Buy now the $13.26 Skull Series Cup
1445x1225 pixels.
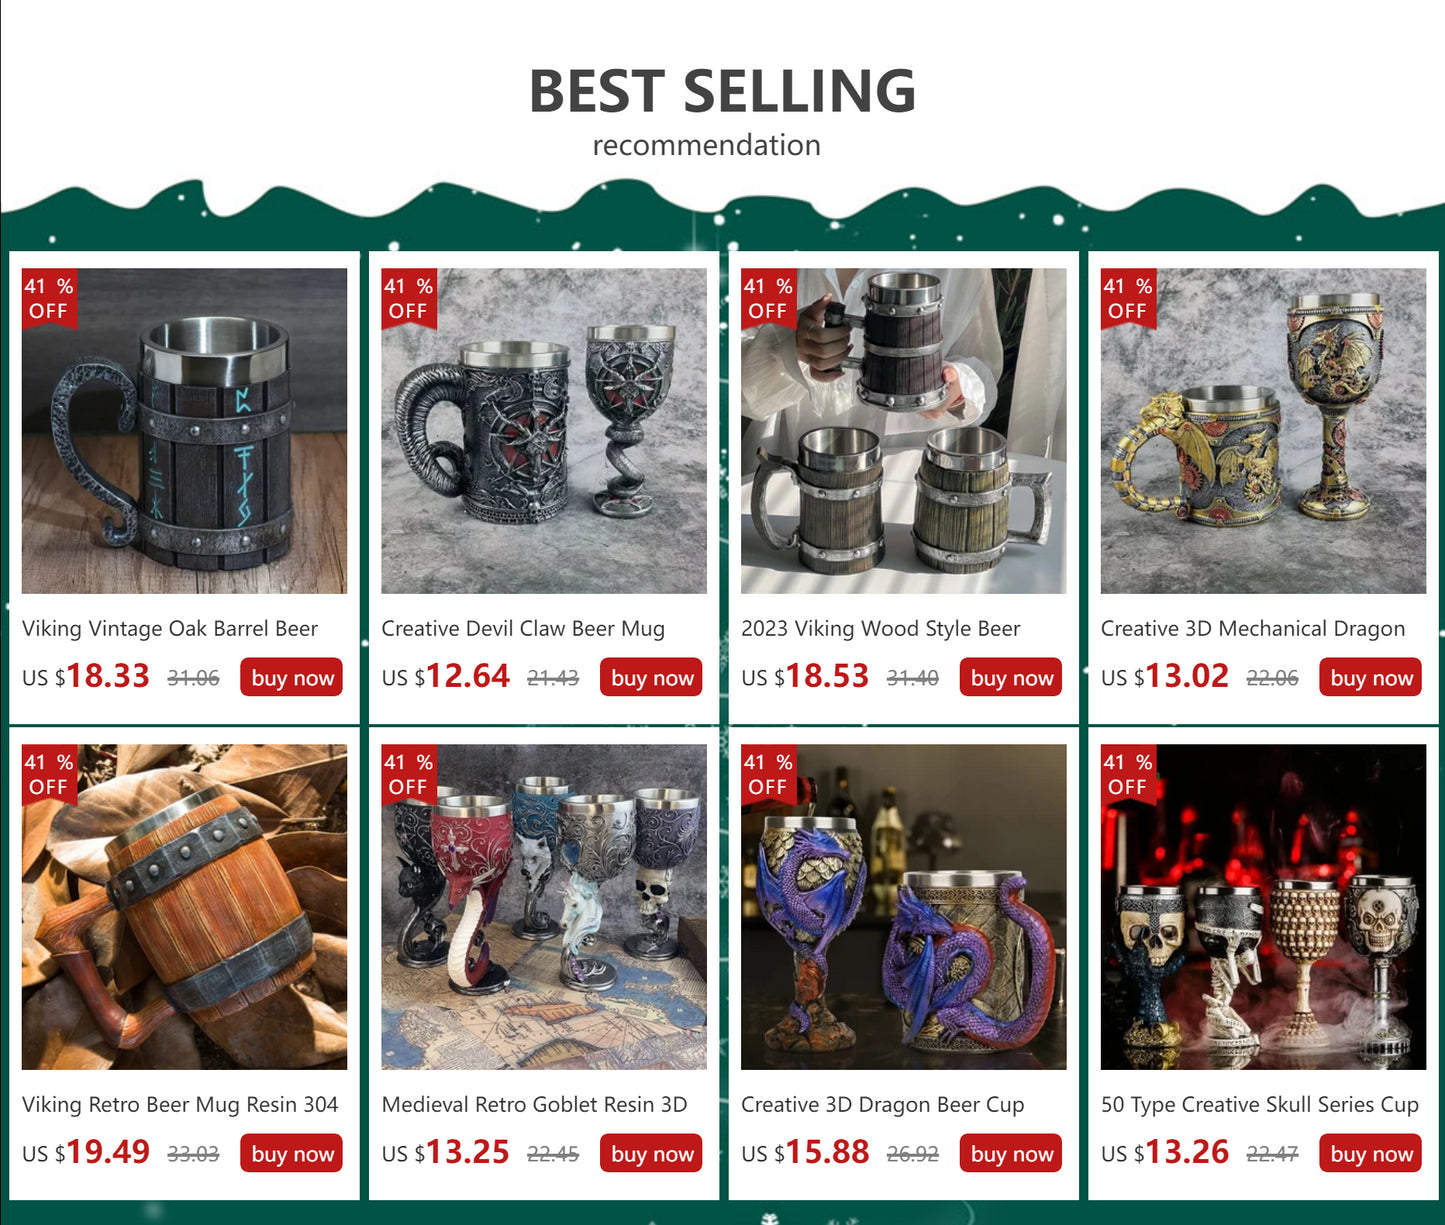point(1371,1153)
